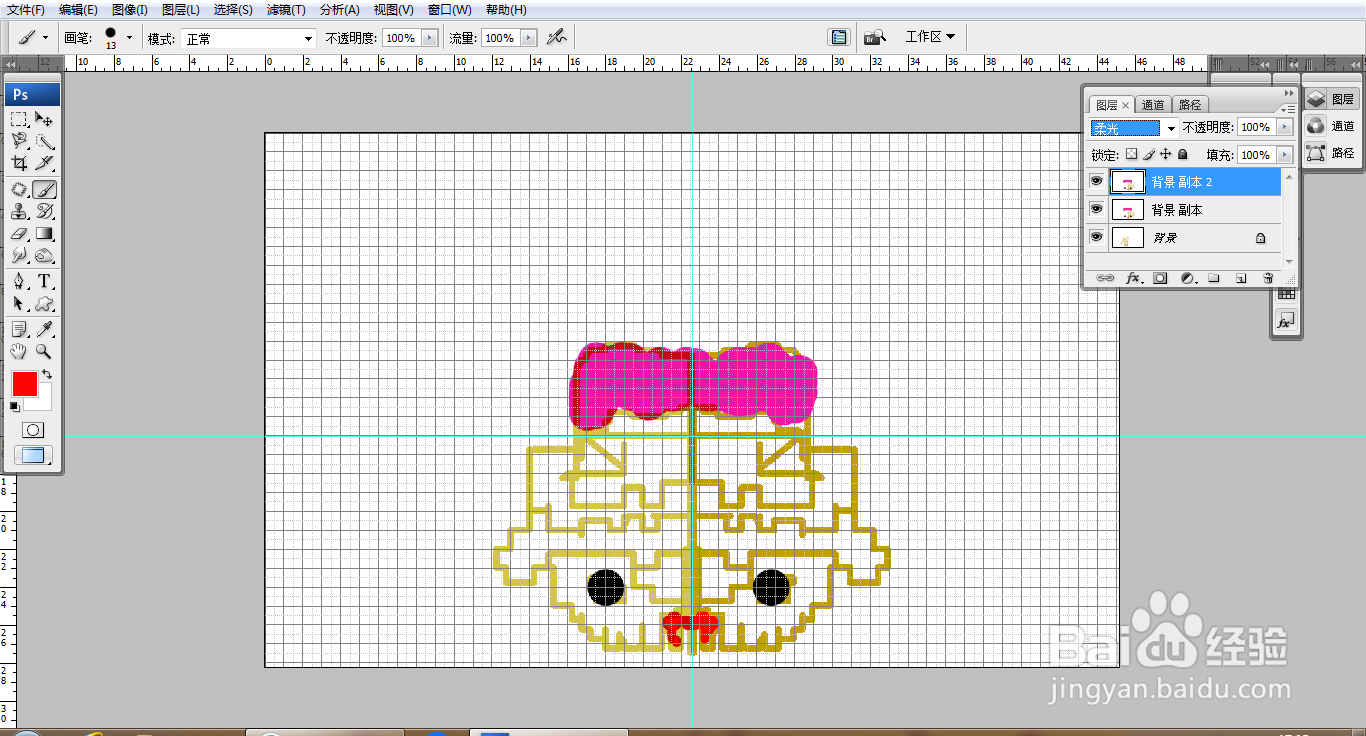The width and height of the screenshot is (1366, 736).
Task: Toggle lock transparent pixels
Action: pyautogui.click(x=1131, y=155)
